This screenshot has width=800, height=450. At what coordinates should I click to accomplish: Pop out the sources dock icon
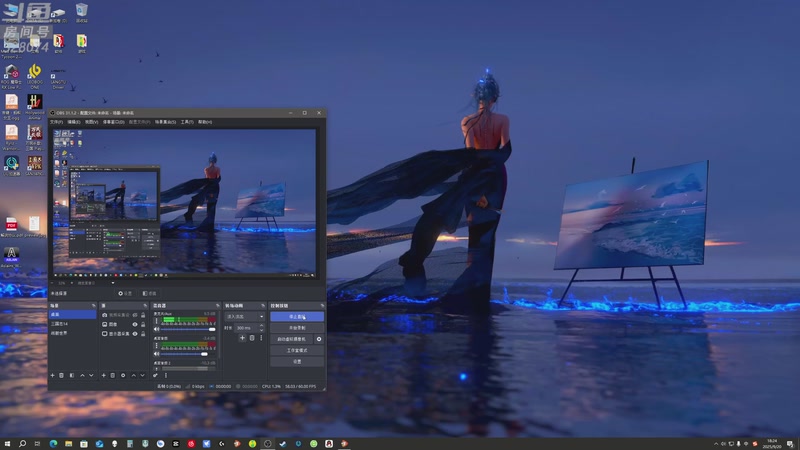(x=145, y=306)
